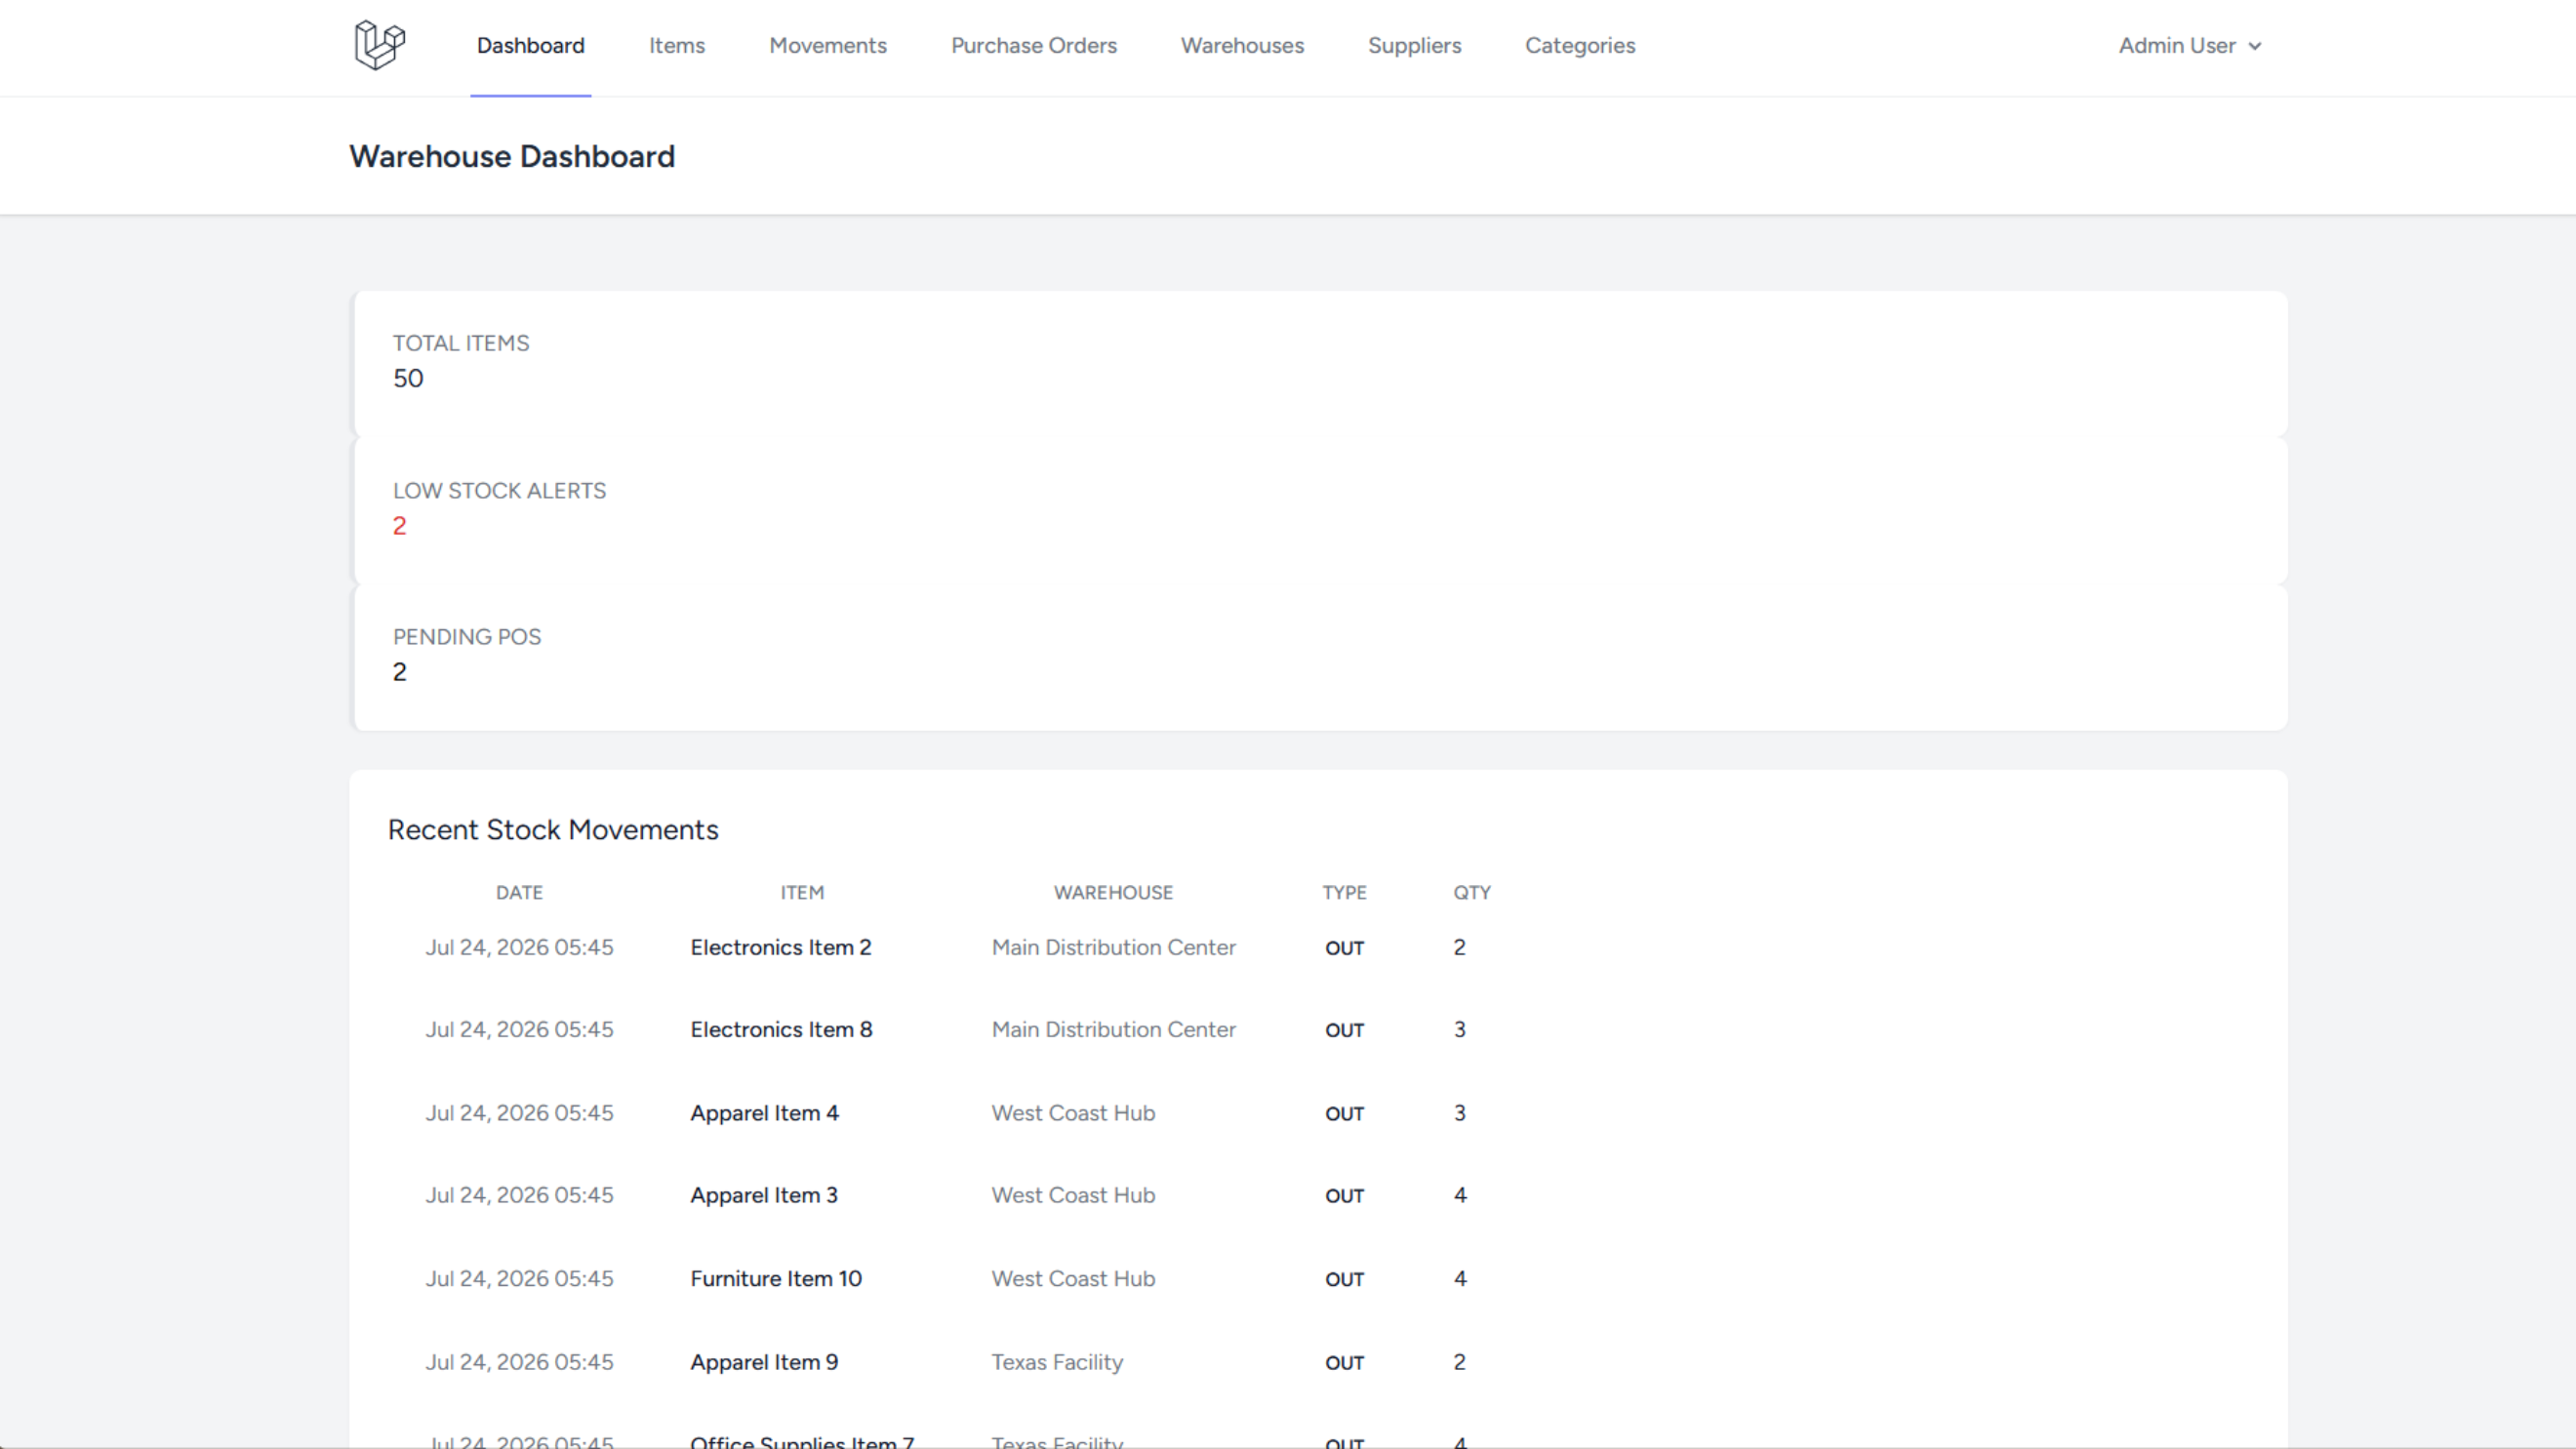Select Electronics Item 8 row name
2576x1449 pixels.
tap(781, 1030)
